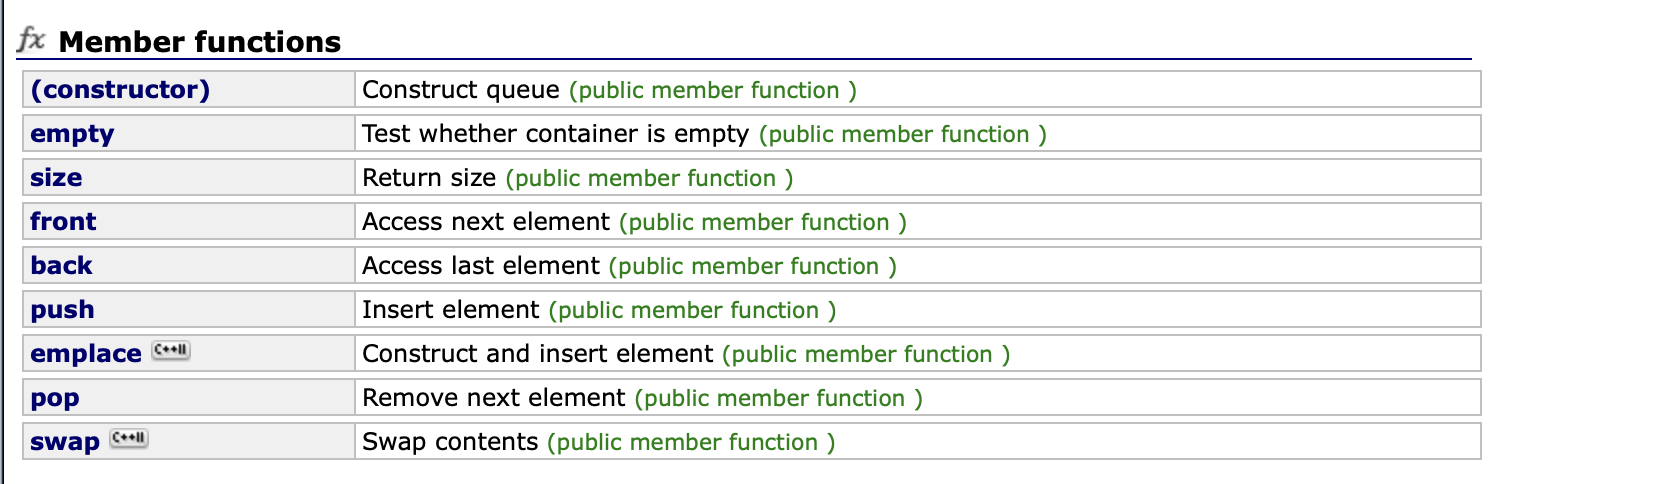1668x484 pixels.
Task: Click 'Construct and insert element' description
Action: pyautogui.click(x=538, y=354)
